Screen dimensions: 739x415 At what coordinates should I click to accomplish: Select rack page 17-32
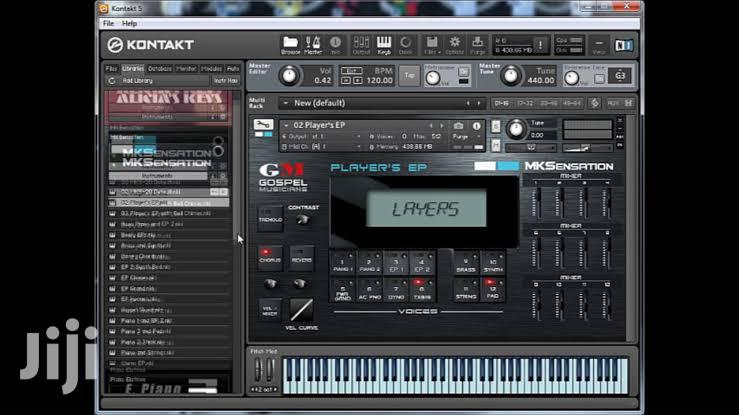pyautogui.click(x=525, y=103)
